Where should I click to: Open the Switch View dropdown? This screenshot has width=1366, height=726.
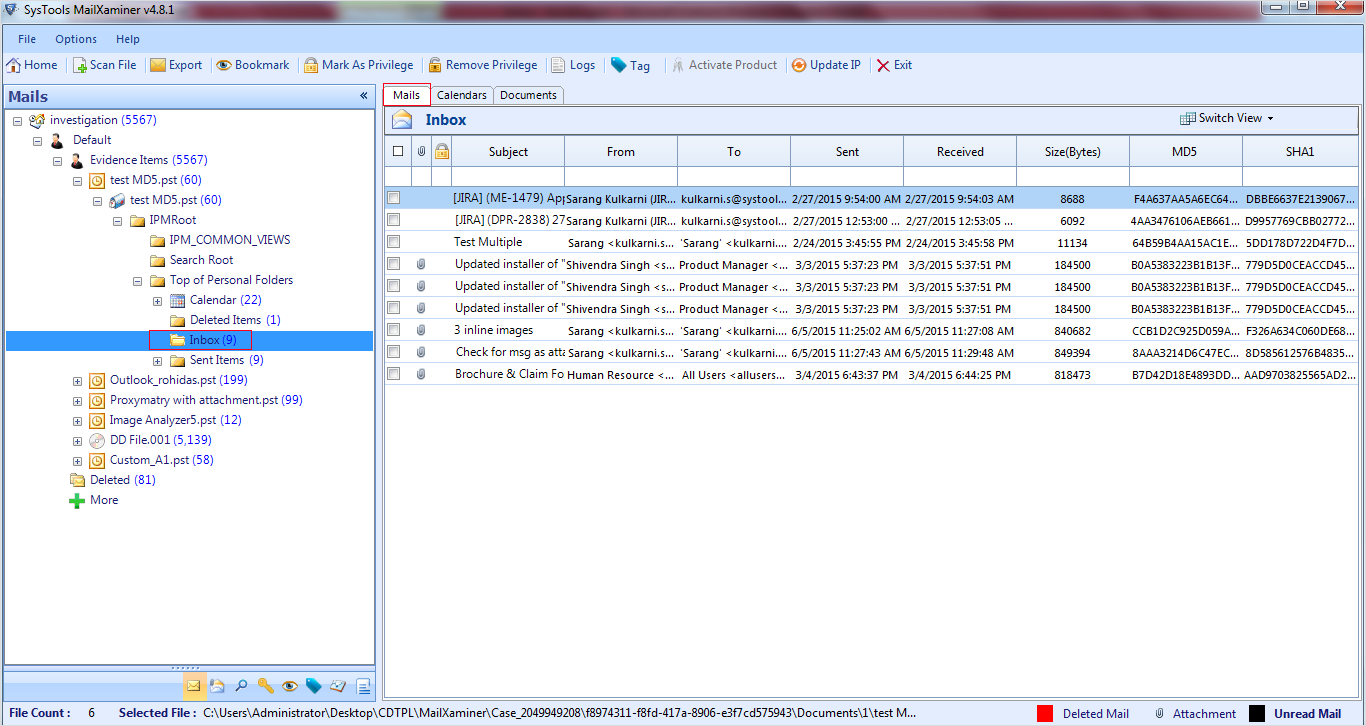tap(1226, 117)
